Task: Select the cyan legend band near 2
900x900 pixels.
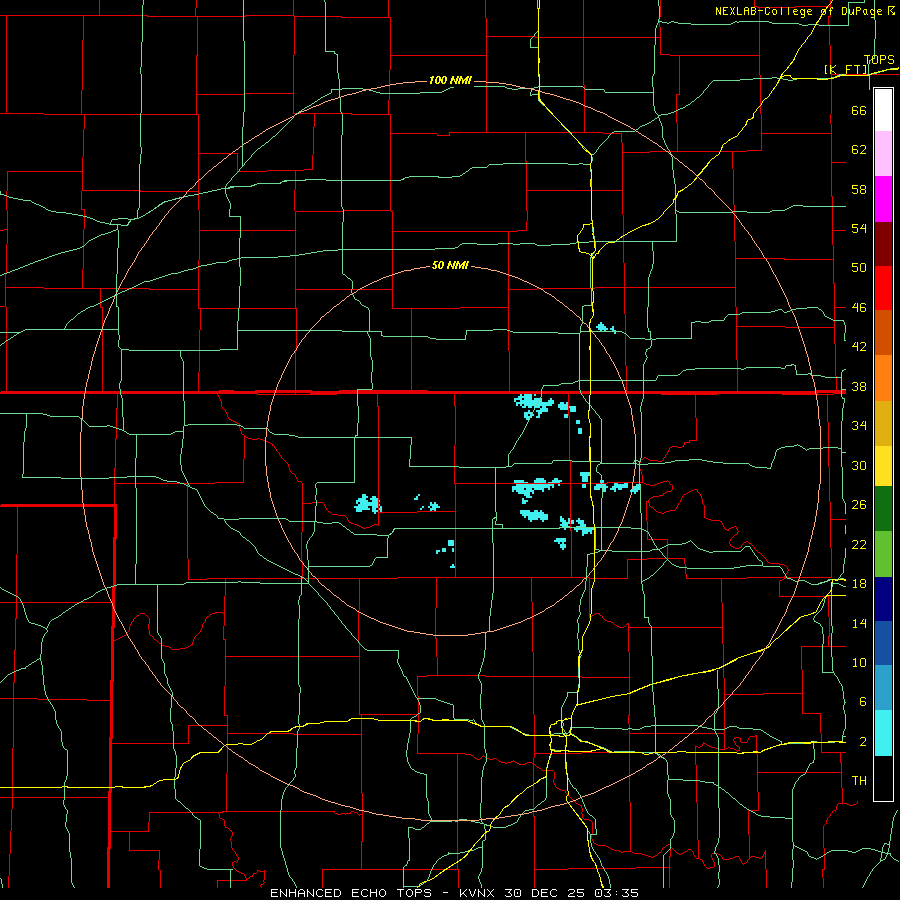Action: (883, 733)
